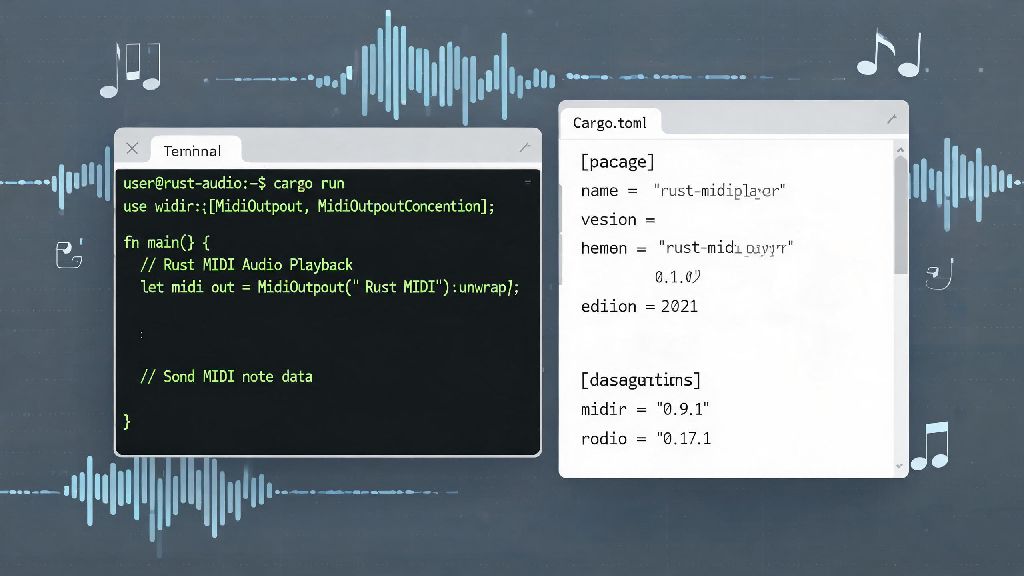The image size is (1024, 576).
Task: Click the 'ediion = 2021' line
Action: [639, 306]
